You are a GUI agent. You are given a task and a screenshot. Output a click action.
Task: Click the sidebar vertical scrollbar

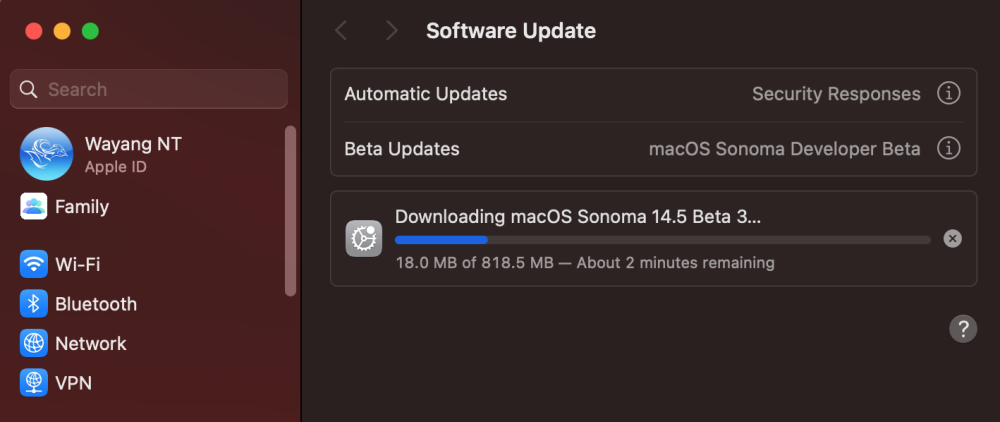coord(290,211)
